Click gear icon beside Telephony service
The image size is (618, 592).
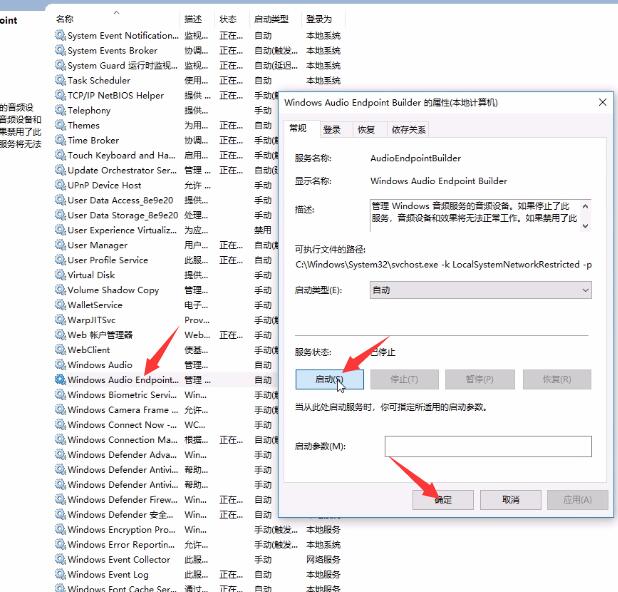coord(60,110)
